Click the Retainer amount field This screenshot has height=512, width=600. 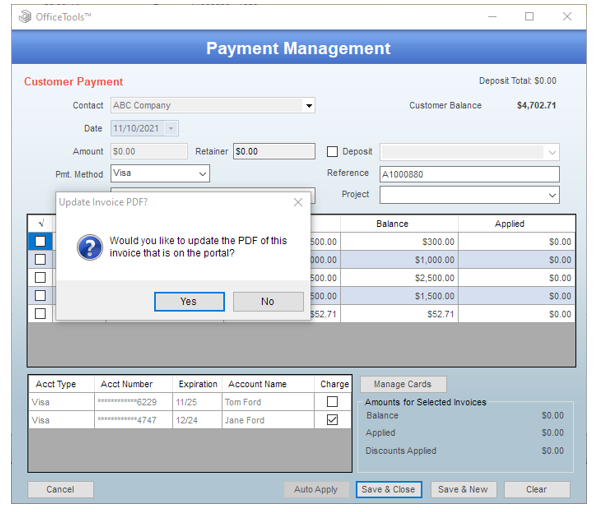point(274,152)
